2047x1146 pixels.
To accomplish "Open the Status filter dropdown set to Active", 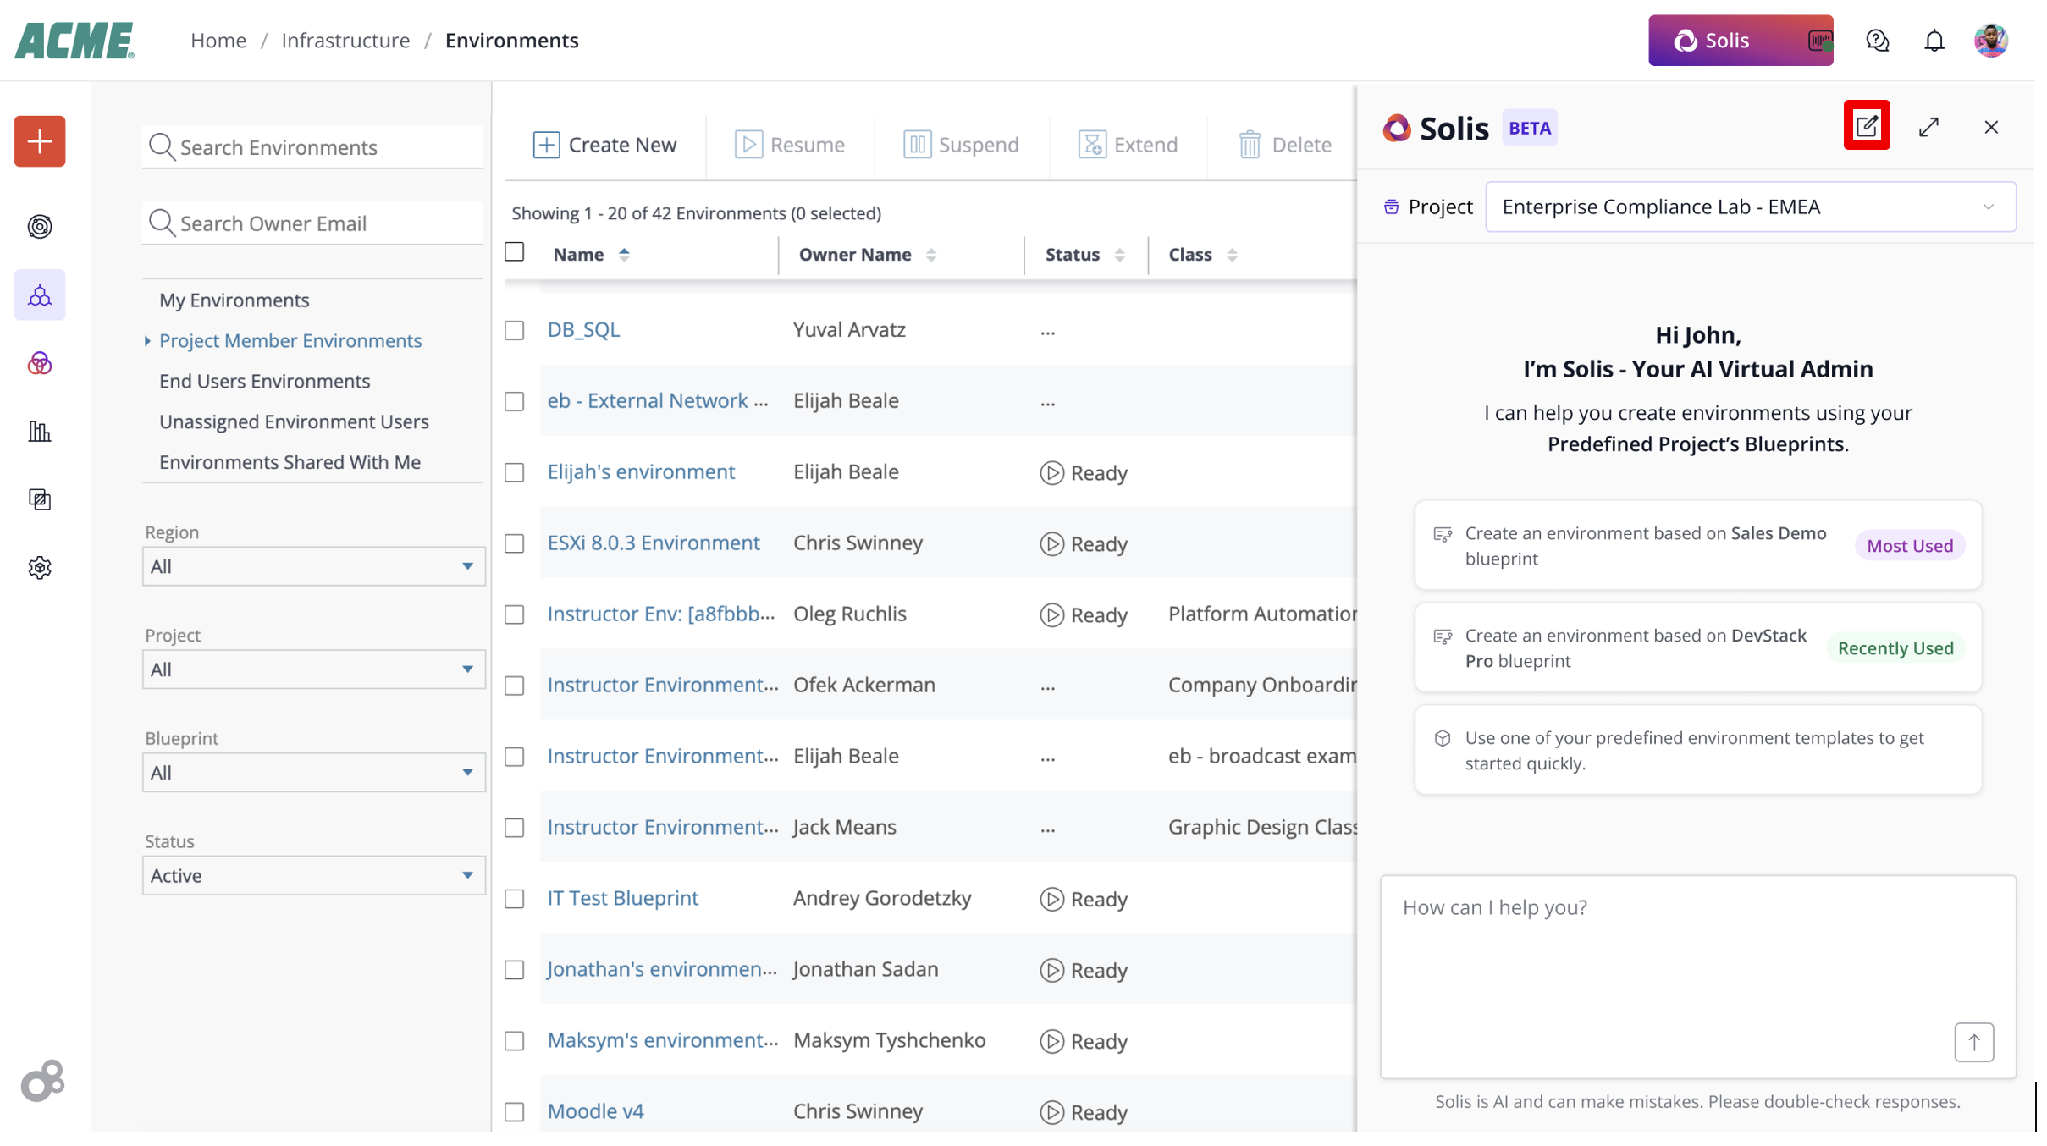I will pos(314,875).
